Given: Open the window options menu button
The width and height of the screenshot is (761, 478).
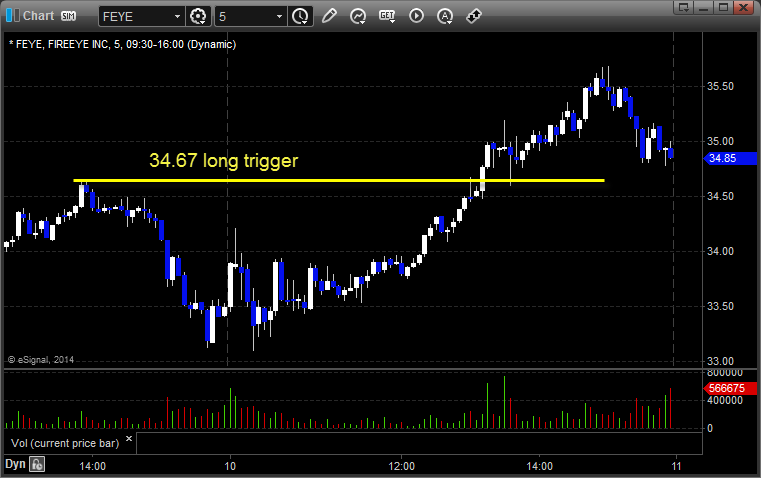Looking at the screenshot, I should (x=684, y=7).
